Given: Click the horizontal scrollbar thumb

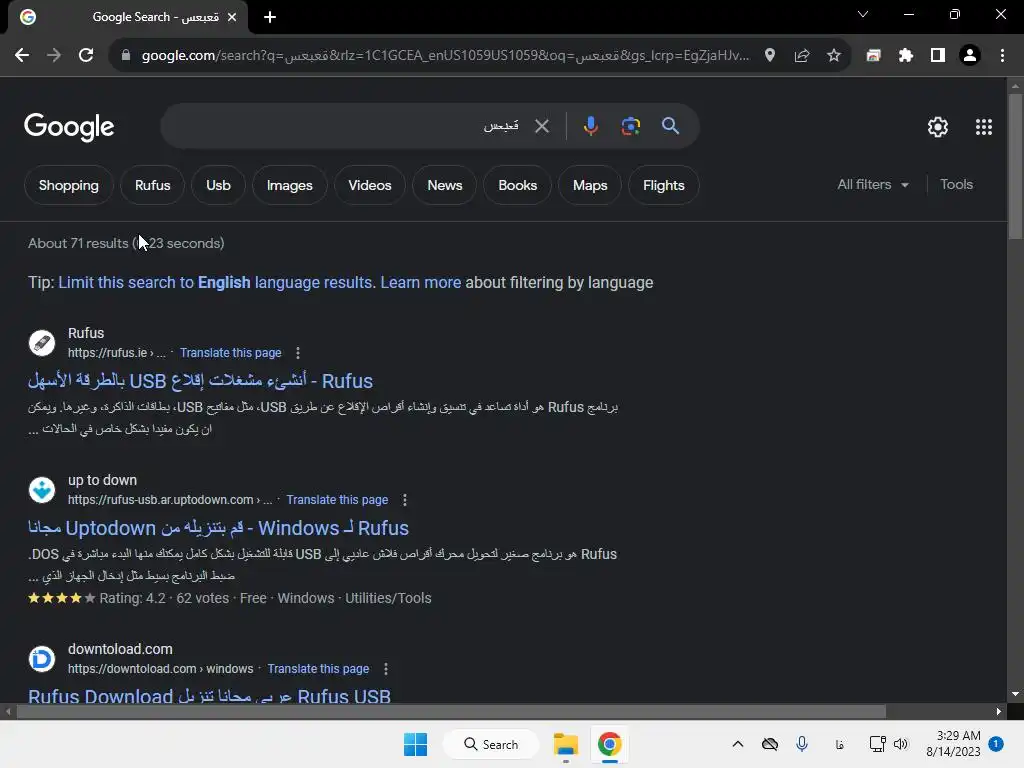Looking at the screenshot, I should [x=451, y=711].
